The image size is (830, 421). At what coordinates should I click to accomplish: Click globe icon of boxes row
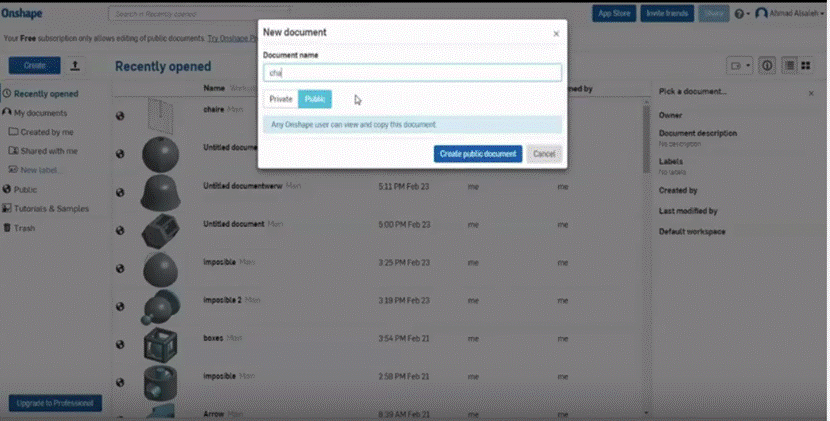tap(120, 344)
